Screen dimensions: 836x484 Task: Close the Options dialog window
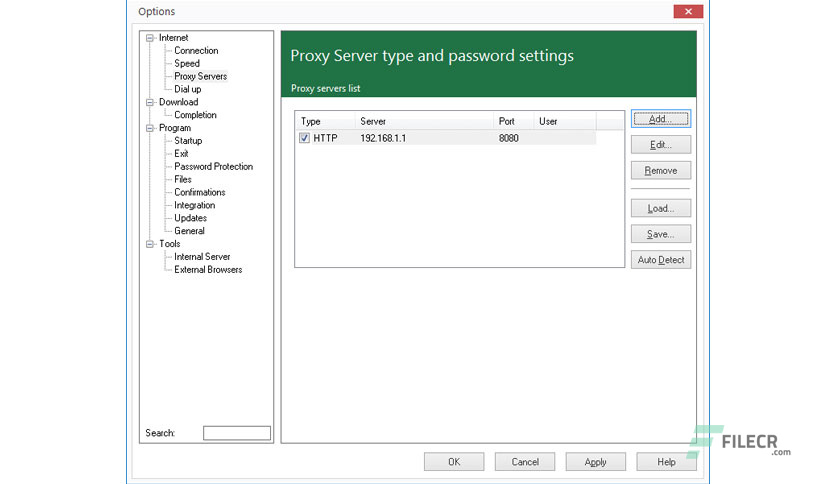click(688, 11)
